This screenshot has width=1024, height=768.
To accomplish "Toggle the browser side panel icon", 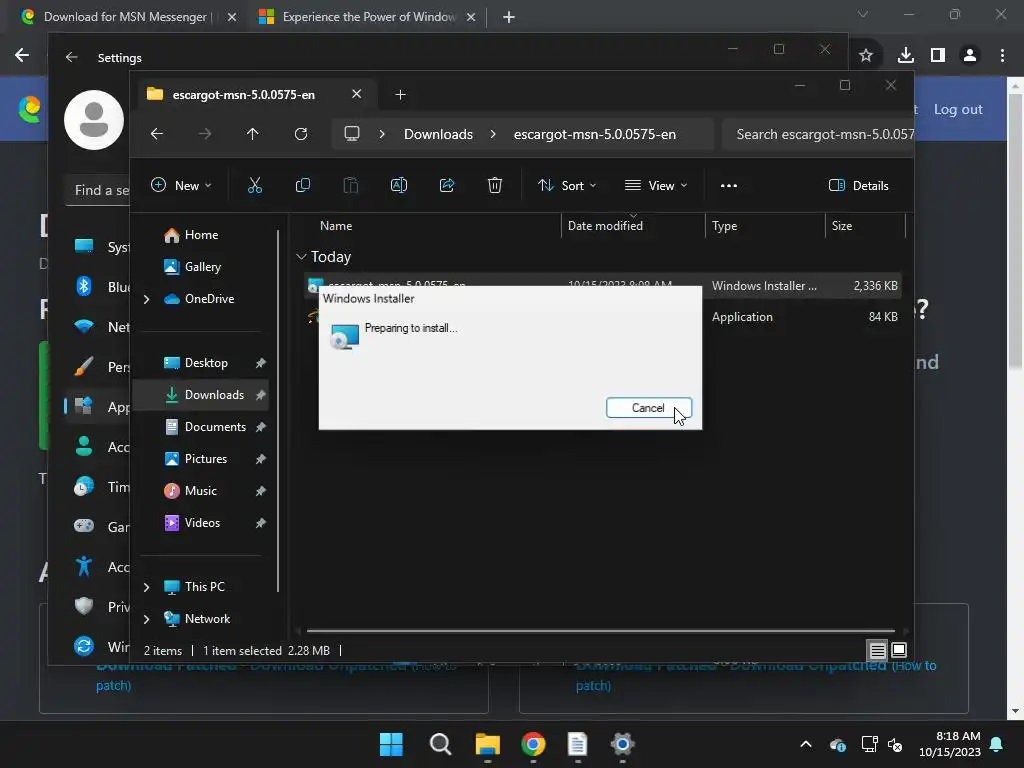I will click(938, 56).
